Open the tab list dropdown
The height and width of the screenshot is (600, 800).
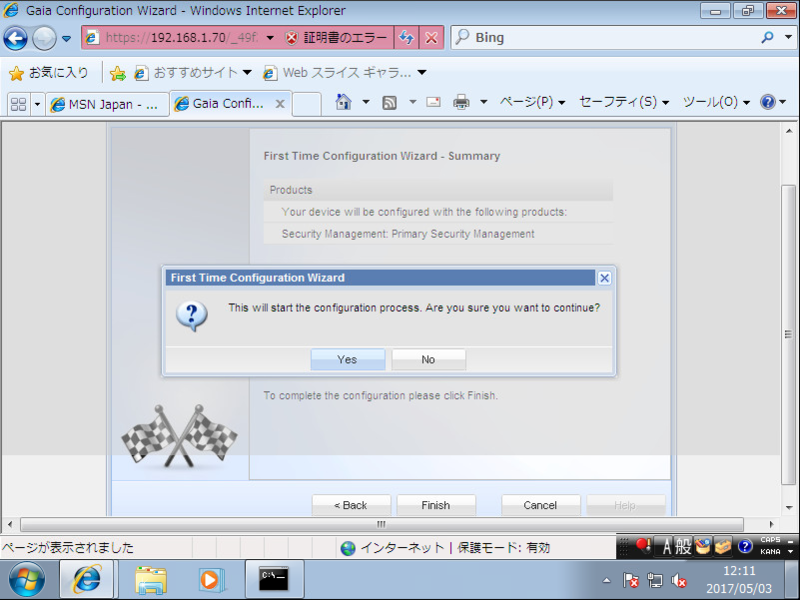pyautogui.click(x=37, y=104)
